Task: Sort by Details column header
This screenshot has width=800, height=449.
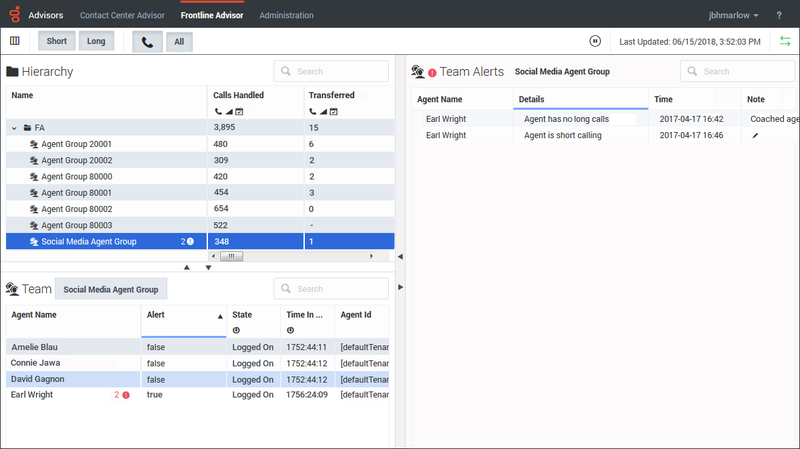Action: (581, 99)
